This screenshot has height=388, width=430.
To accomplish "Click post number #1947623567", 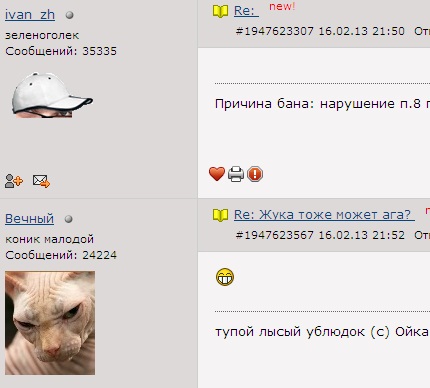I will tap(274, 235).
